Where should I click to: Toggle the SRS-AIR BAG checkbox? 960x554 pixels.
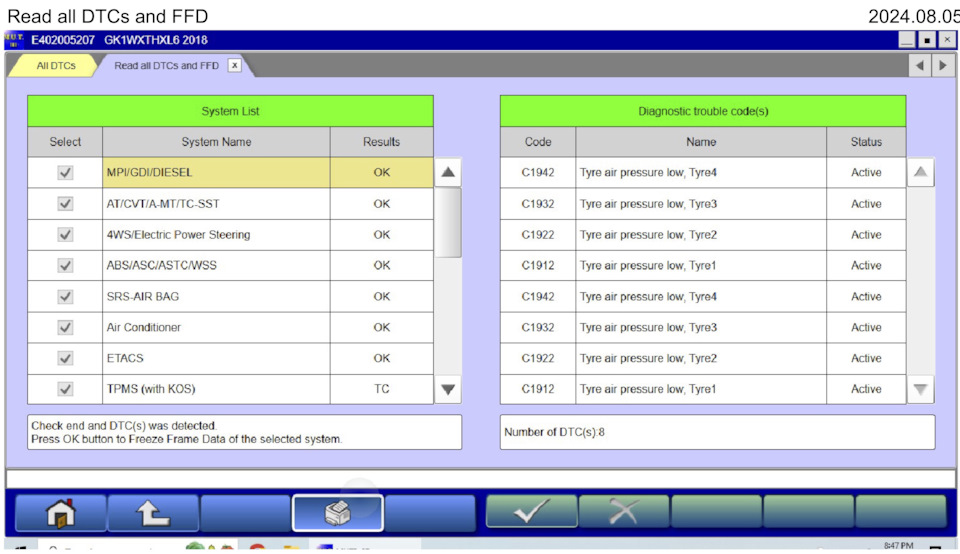(65, 296)
